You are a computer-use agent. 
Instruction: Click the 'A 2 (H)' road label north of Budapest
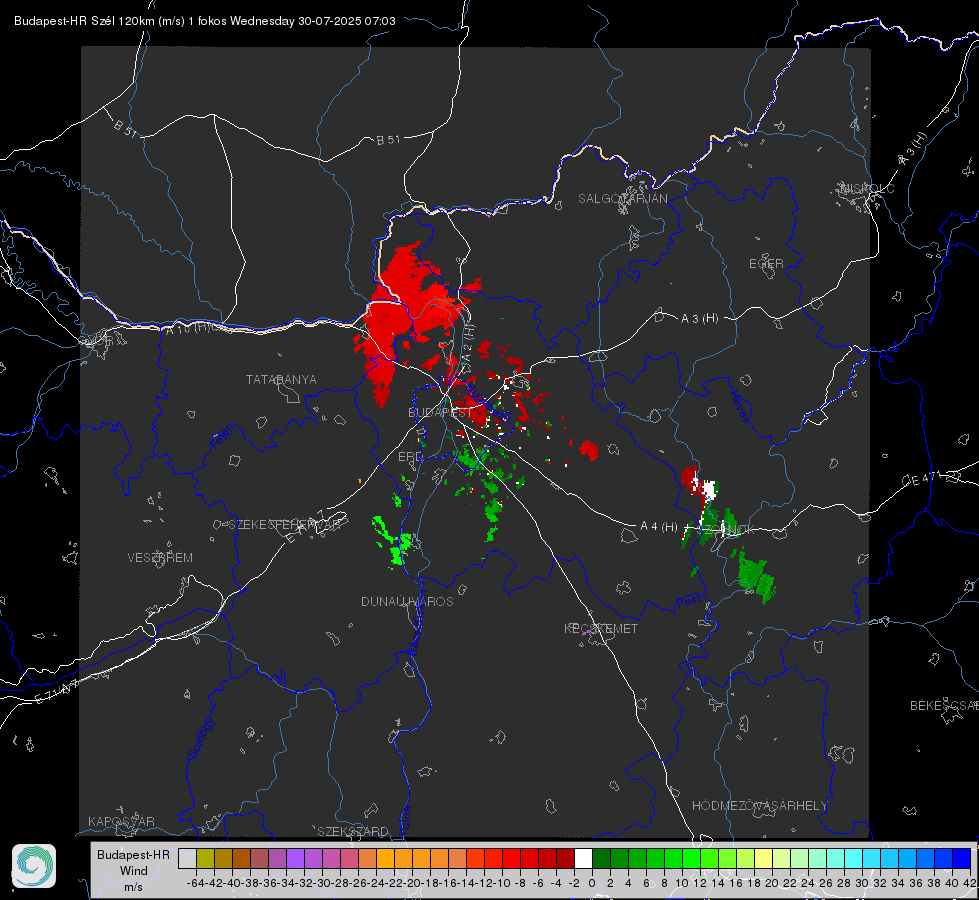pyautogui.click(x=467, y=344)
